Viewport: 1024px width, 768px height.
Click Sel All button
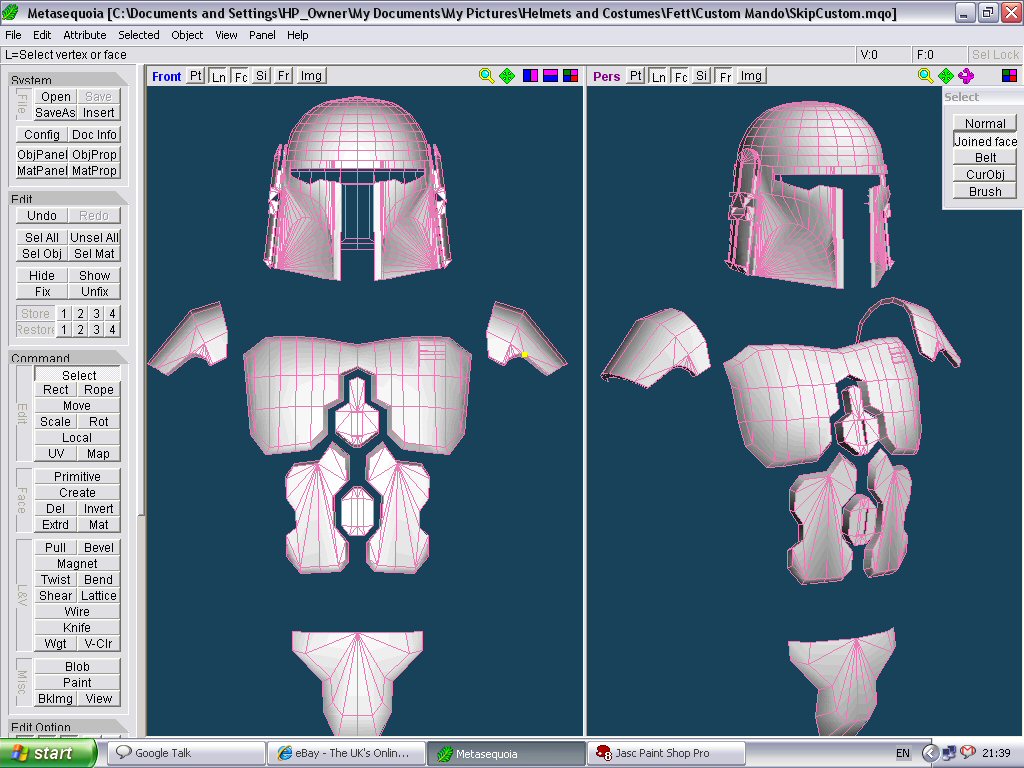(x=42, y=238)
